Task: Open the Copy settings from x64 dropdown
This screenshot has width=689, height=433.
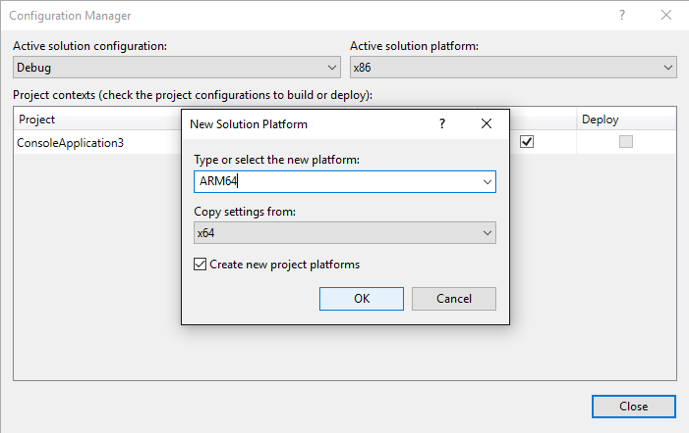Action: click(345, 232)
